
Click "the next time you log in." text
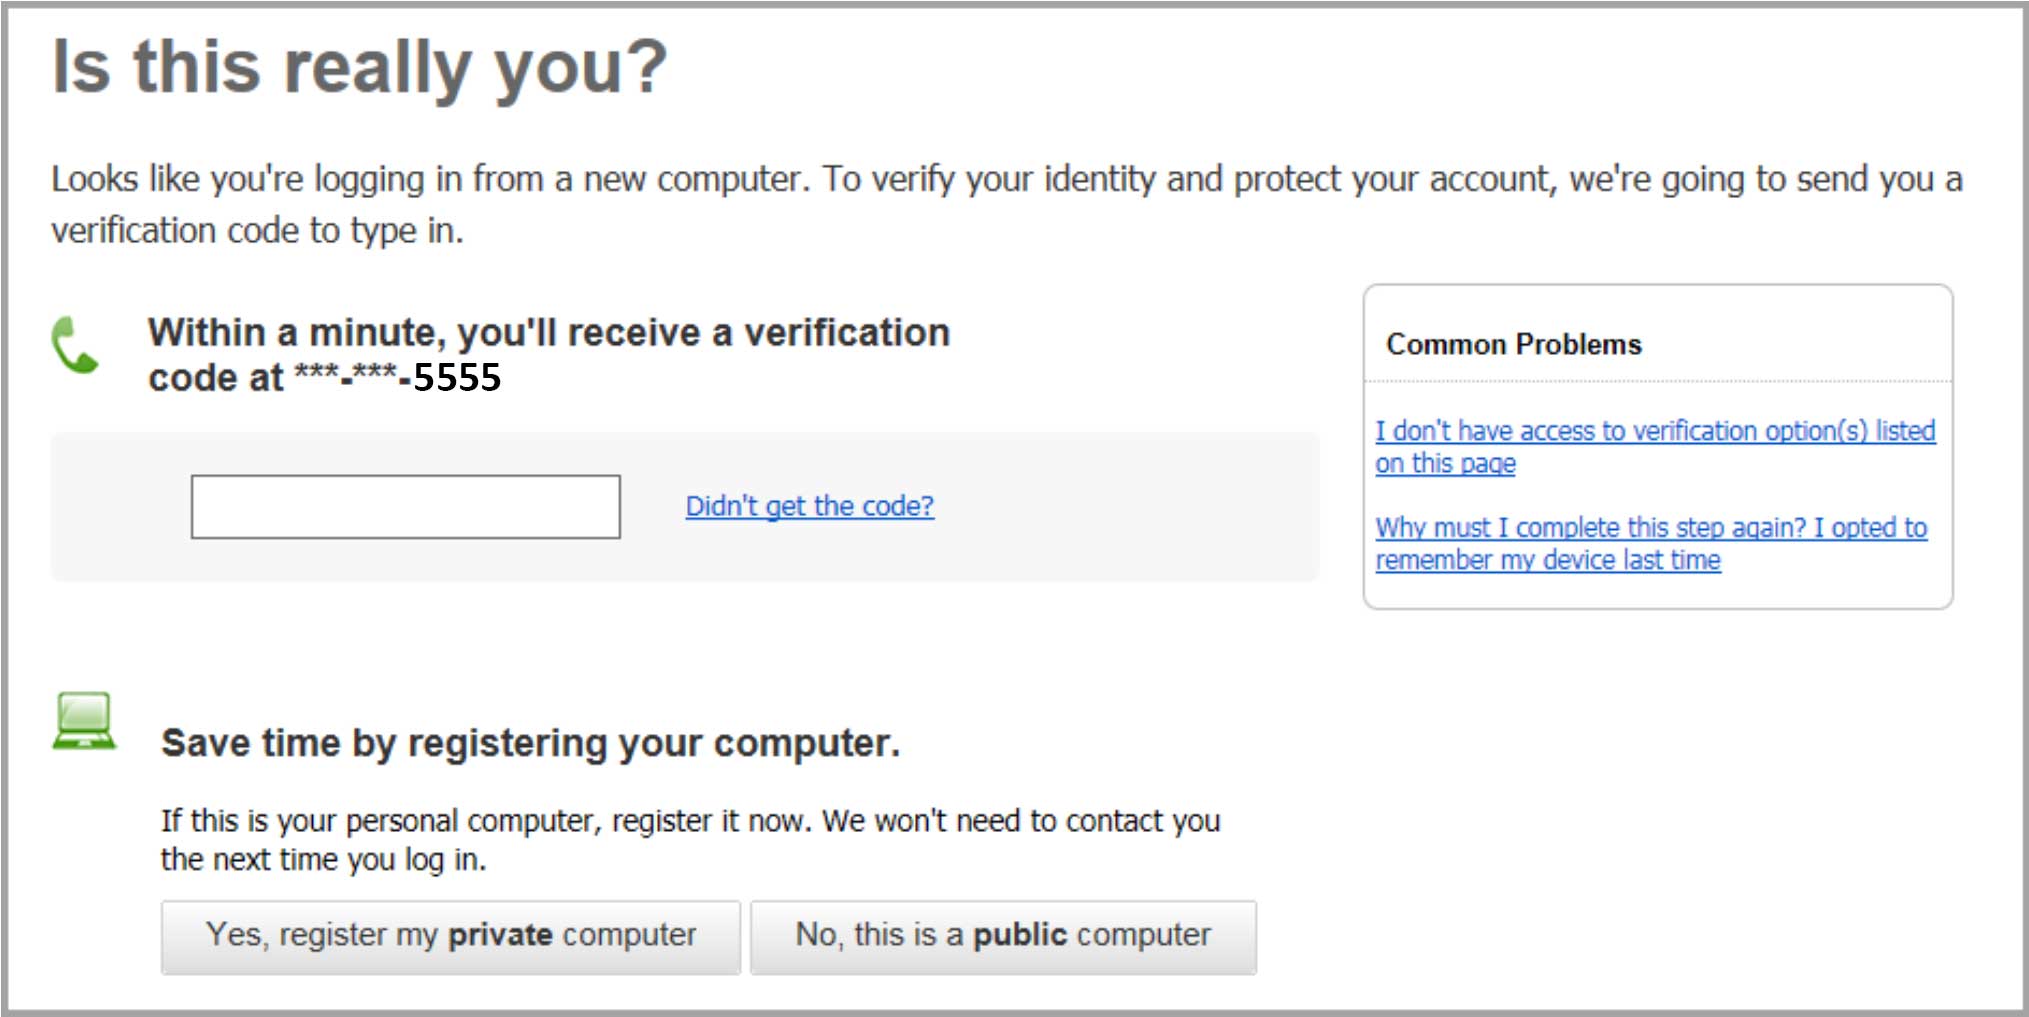click(x=323, y=860)
